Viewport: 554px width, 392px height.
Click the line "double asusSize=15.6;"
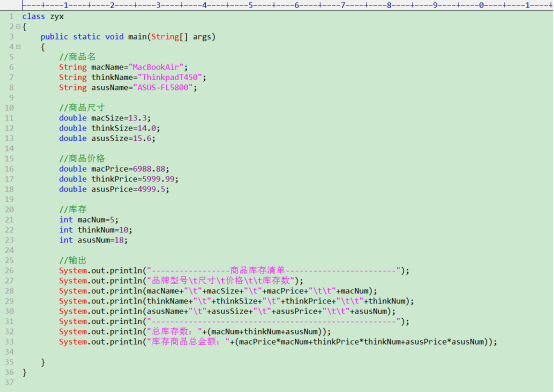[x=107, y=139]
